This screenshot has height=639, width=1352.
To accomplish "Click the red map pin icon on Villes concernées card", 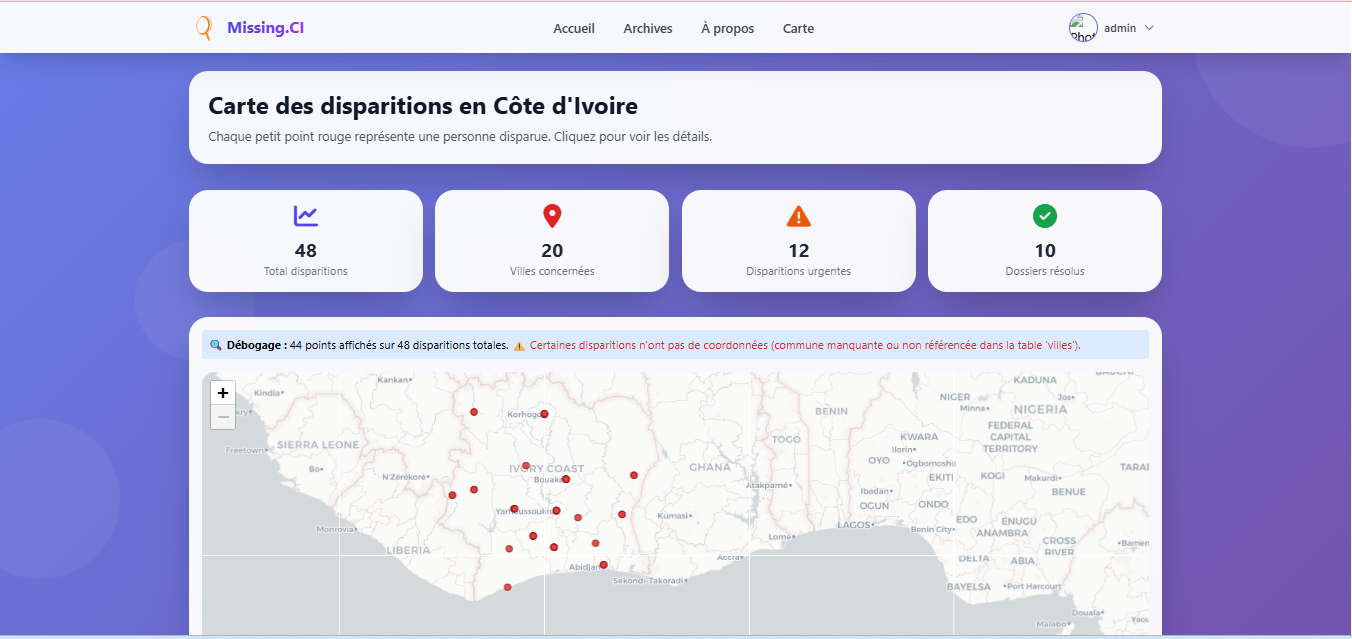I will point(552,215).
